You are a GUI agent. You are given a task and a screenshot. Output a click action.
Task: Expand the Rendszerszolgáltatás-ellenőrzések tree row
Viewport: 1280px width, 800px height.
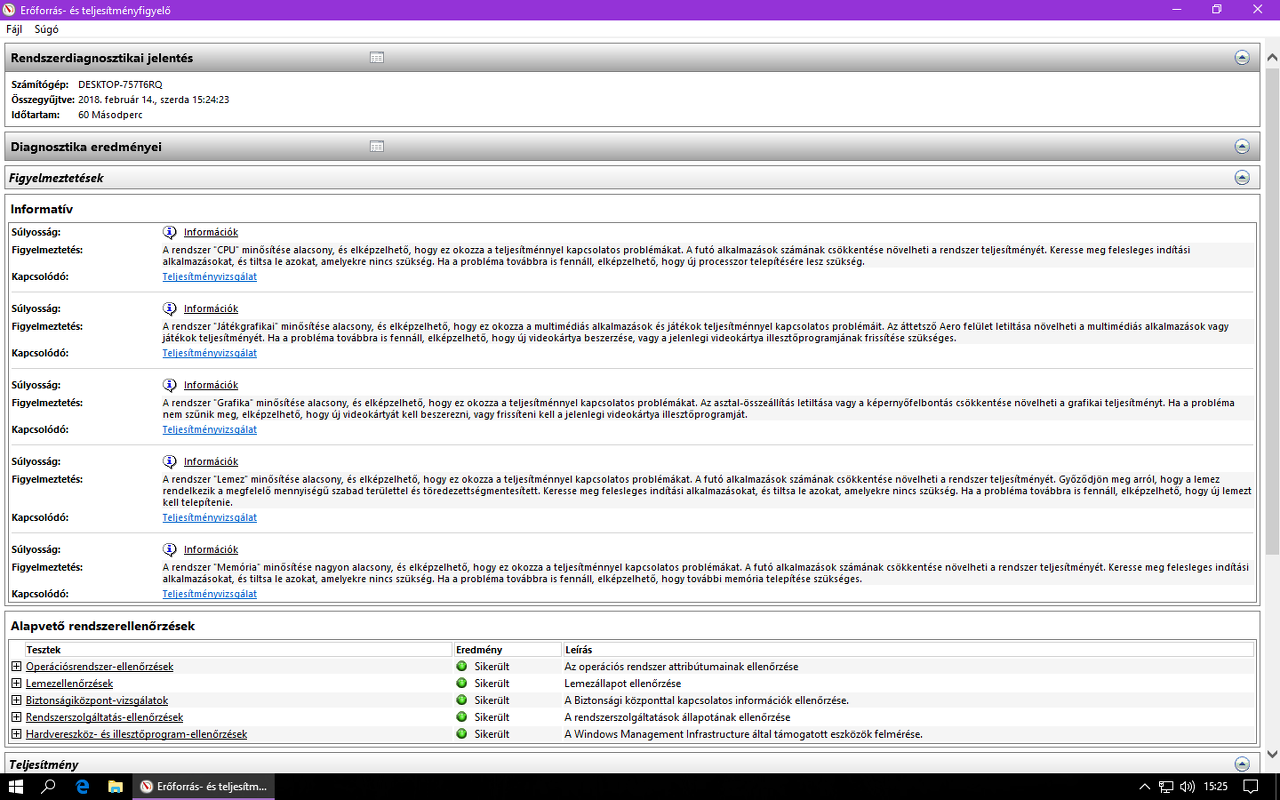(16, 717)
